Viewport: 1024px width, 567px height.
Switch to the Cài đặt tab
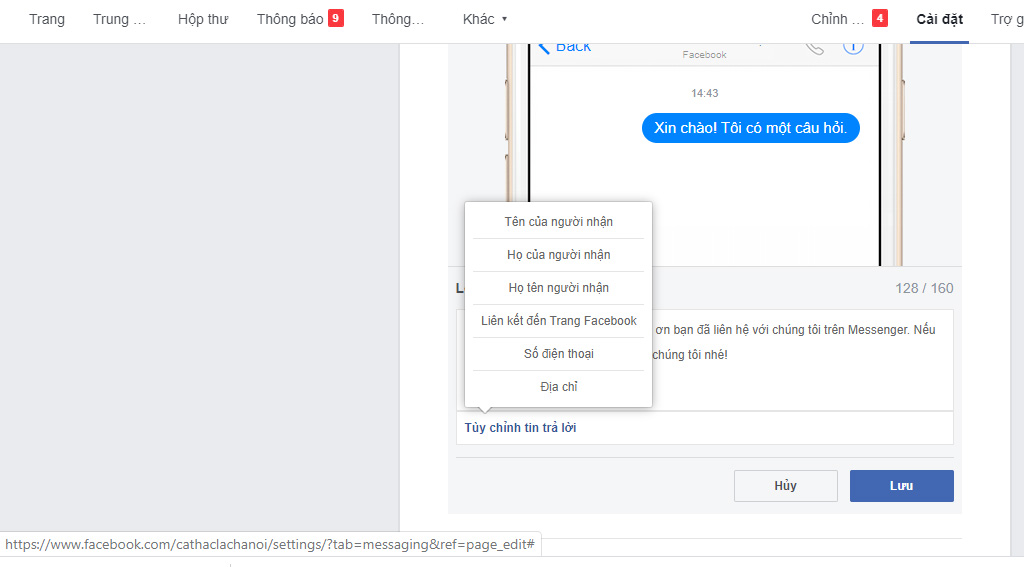coord(939,19)
